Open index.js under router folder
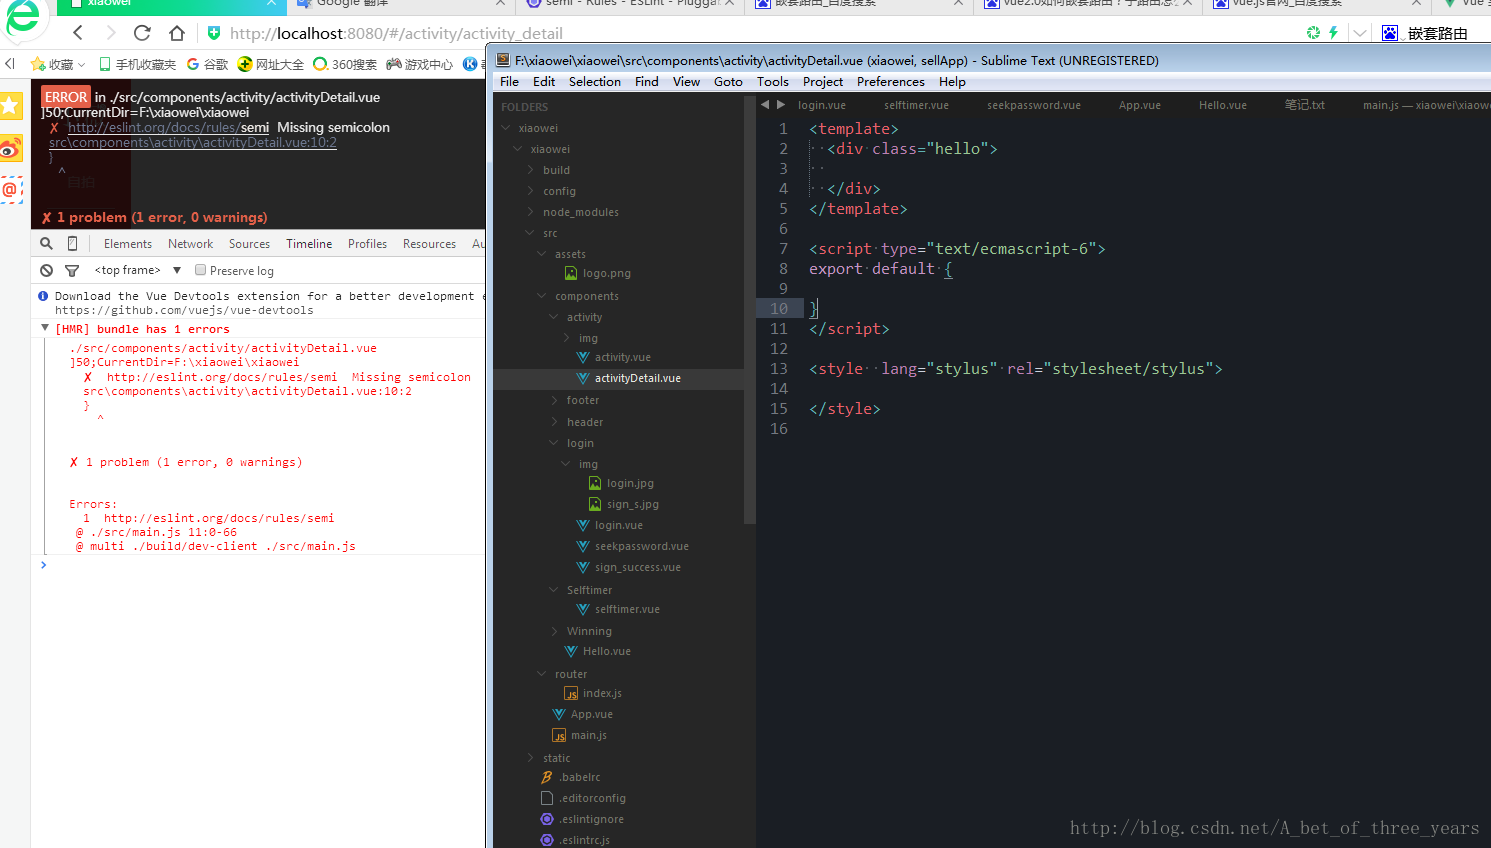 602,693
